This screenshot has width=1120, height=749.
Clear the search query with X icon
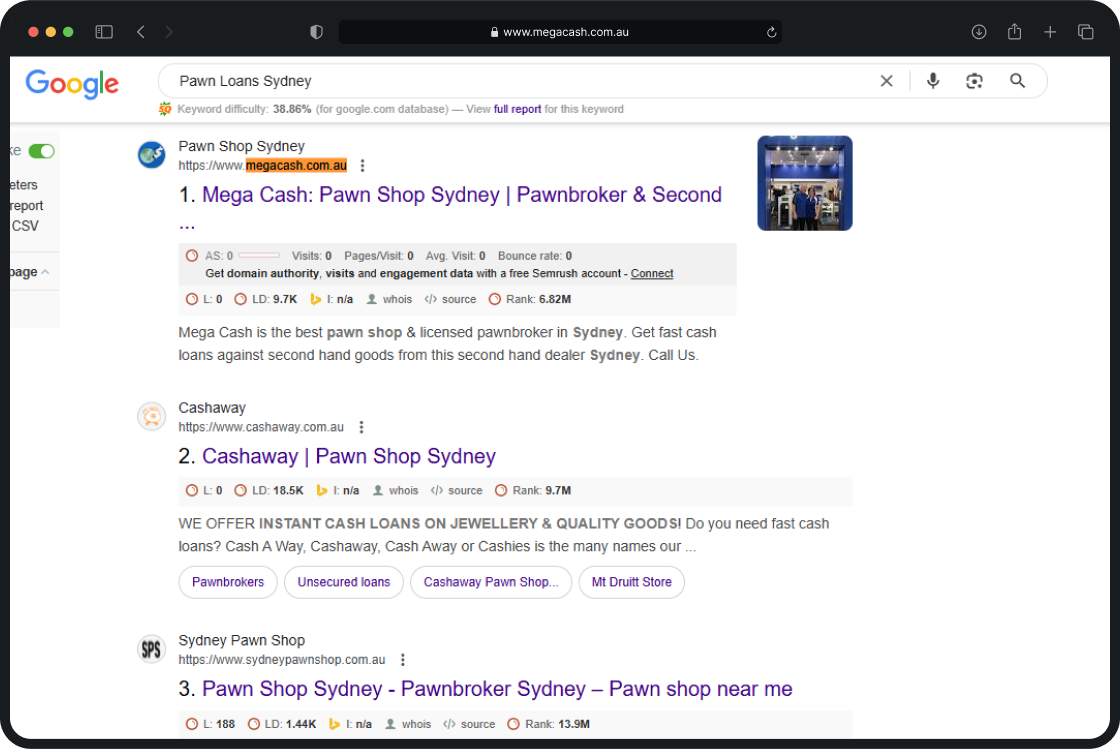(x=886, y=81)
